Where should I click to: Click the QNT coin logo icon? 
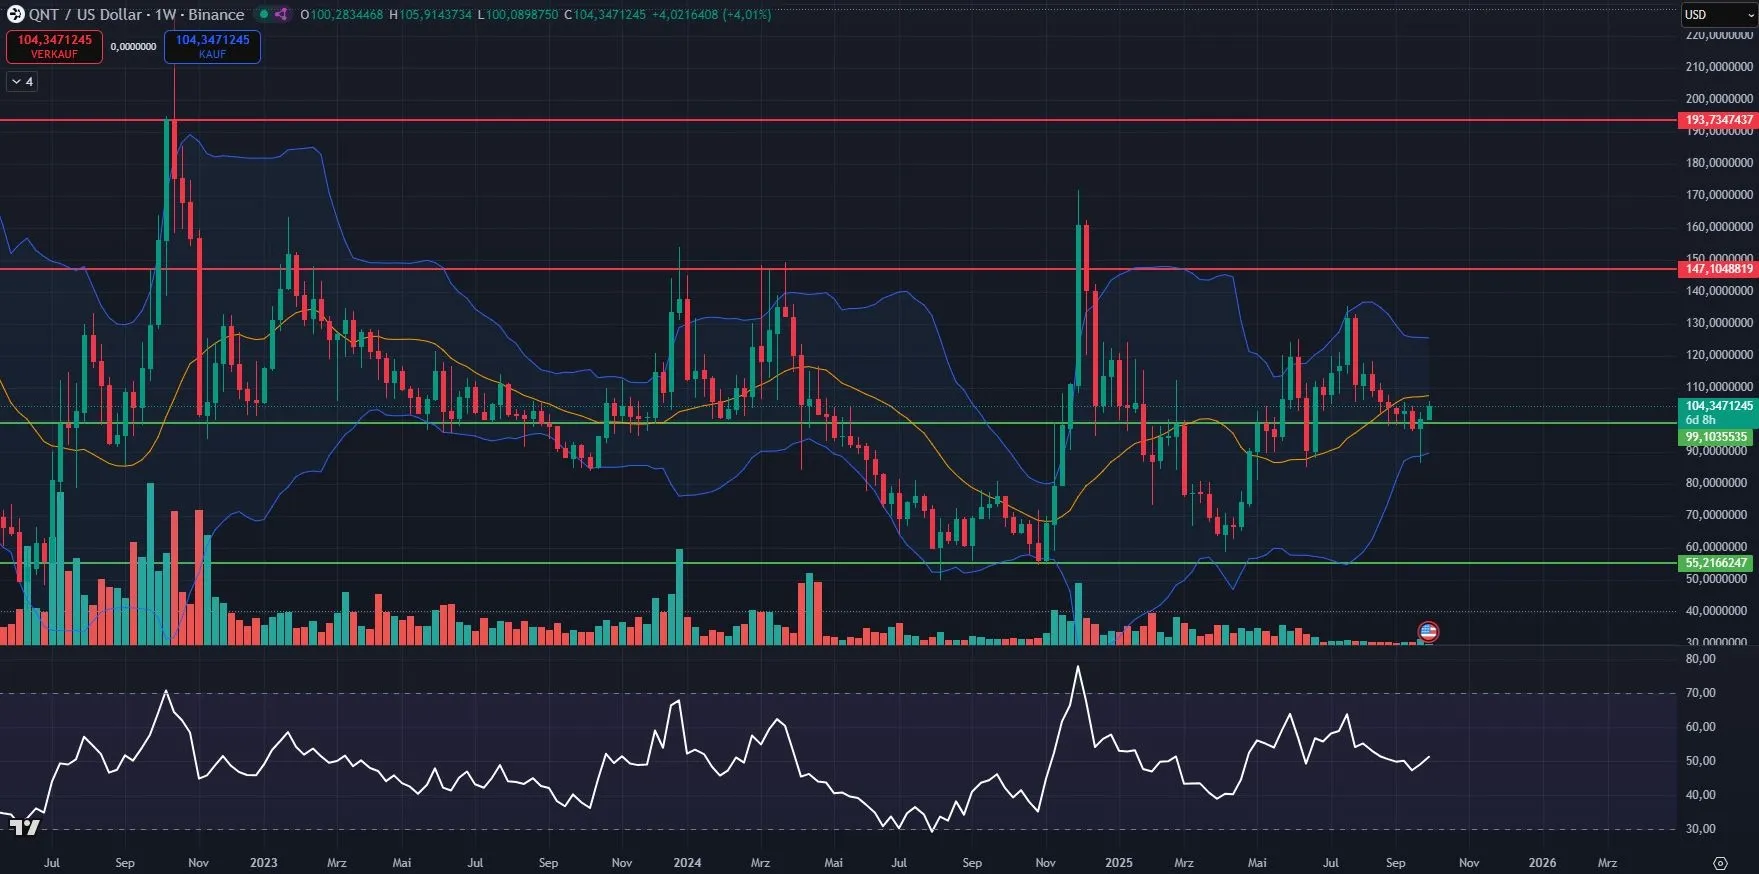(15, 14)
